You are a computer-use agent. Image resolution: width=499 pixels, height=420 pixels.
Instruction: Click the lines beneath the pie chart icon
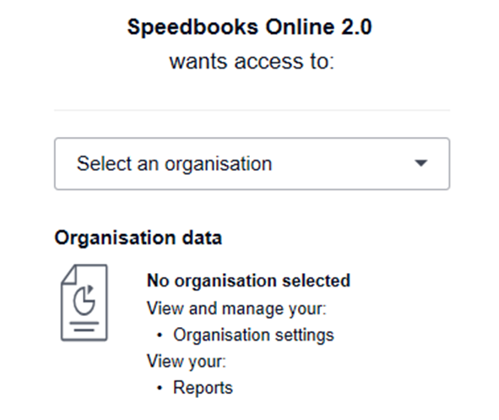point(84,326)
